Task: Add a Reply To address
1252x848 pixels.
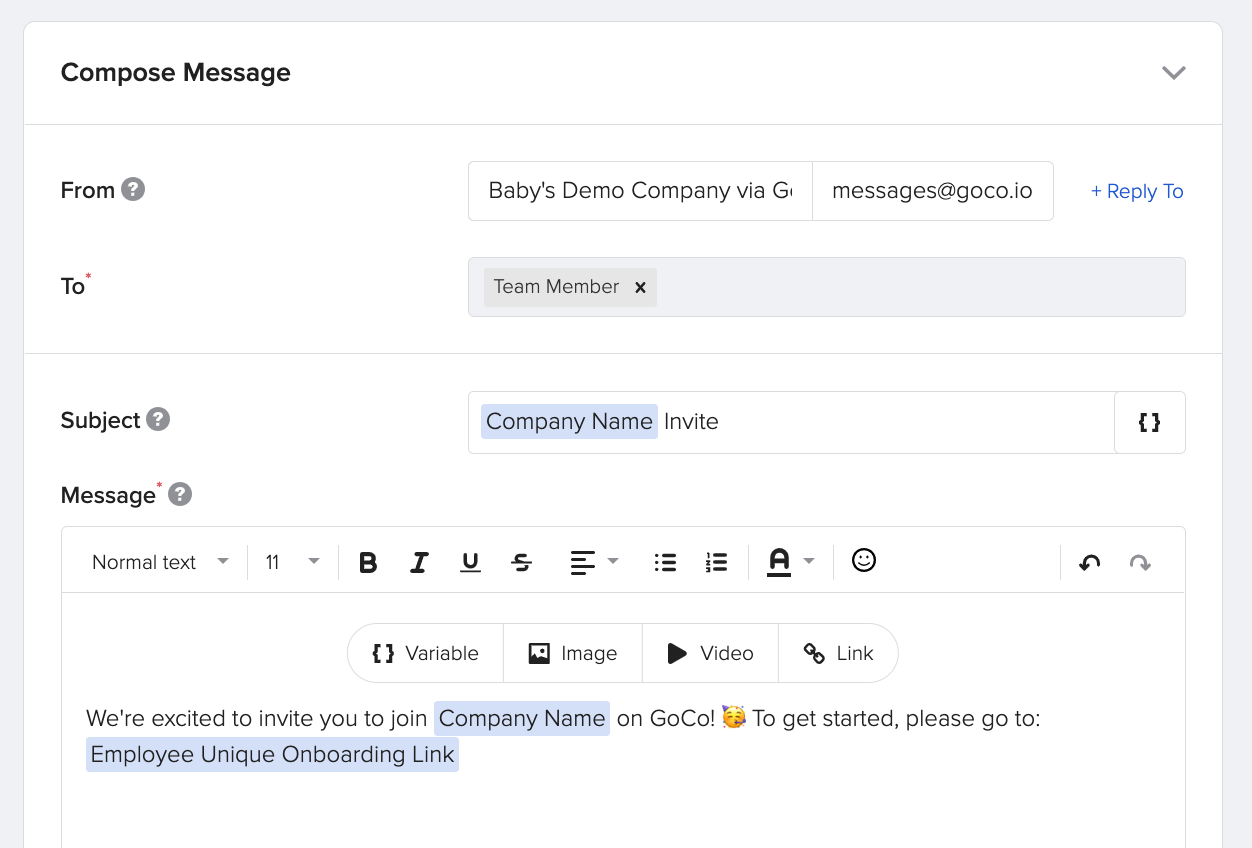Action: pos(1136,190)
